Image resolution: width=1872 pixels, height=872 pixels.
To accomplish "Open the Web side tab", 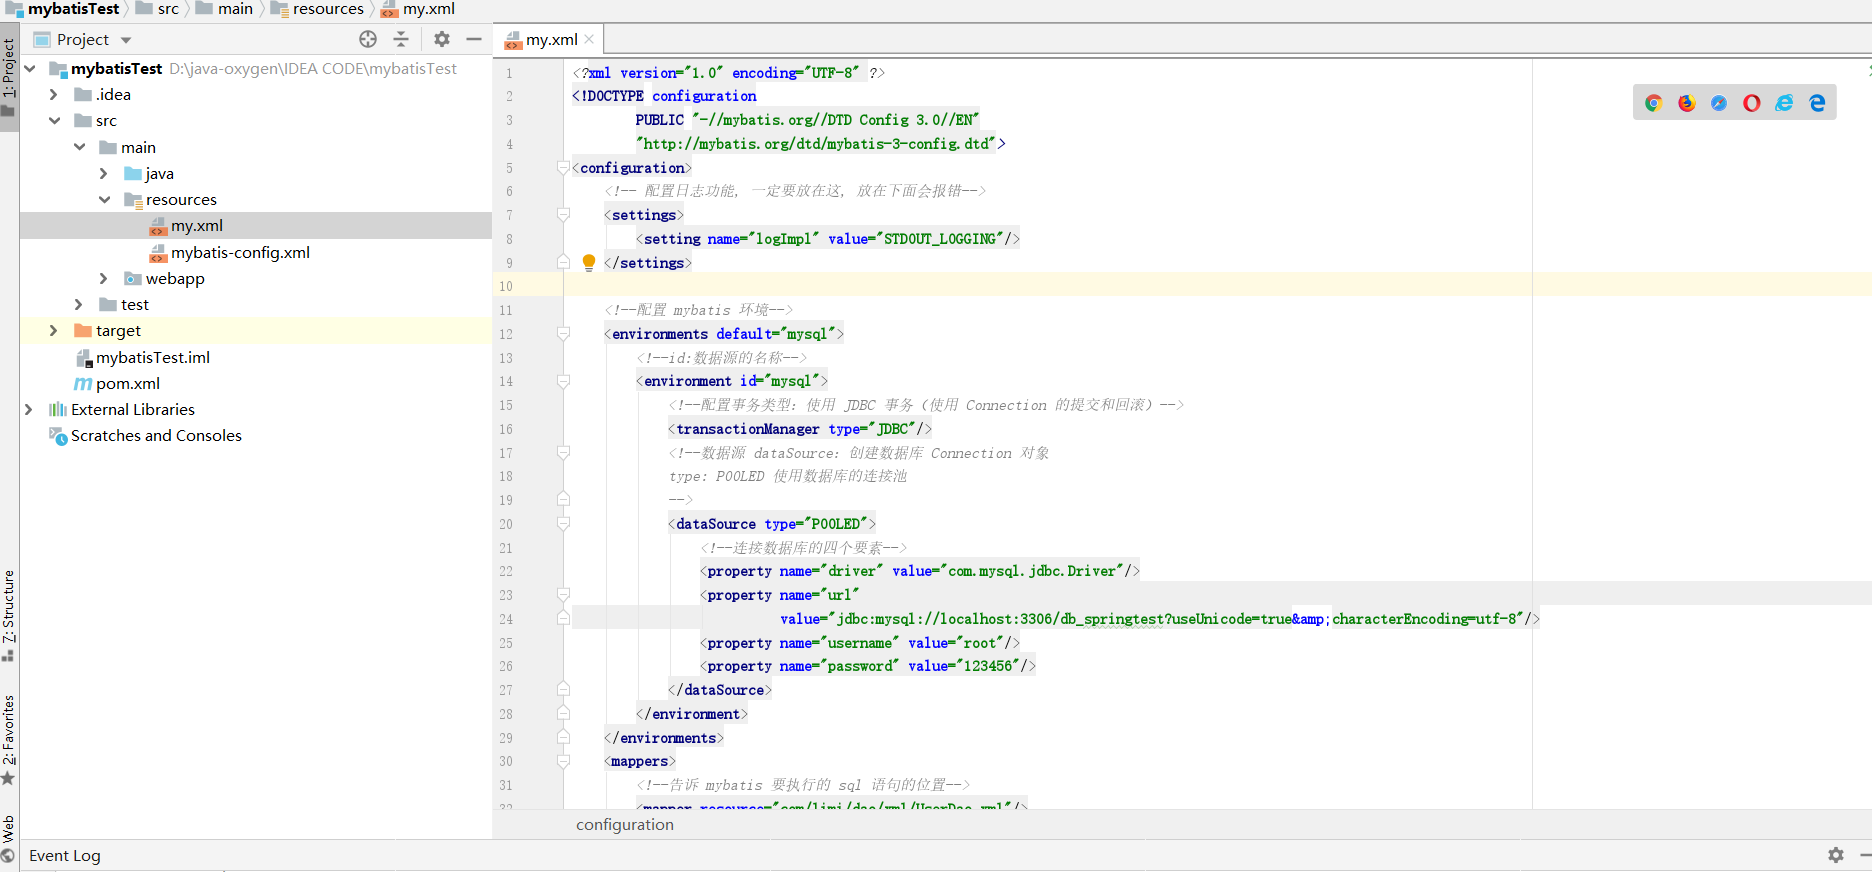I will pyautogui.click(x=9, y=838).
